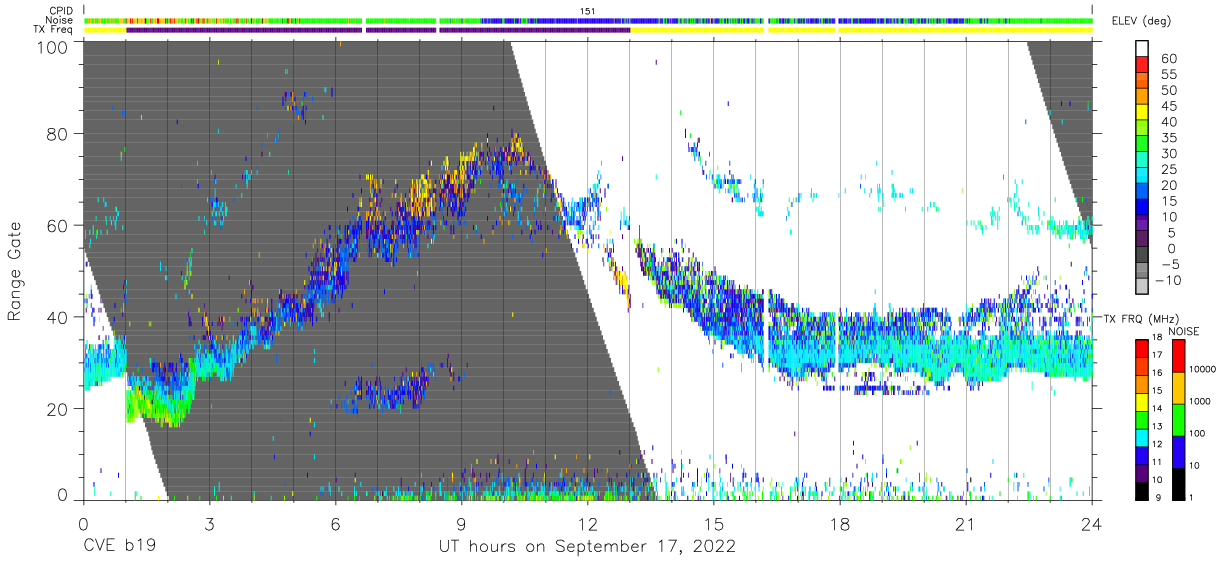The image size is (1228, 567).
Task: Click NOISE legend value 1000
Action: click(1199, 401)
